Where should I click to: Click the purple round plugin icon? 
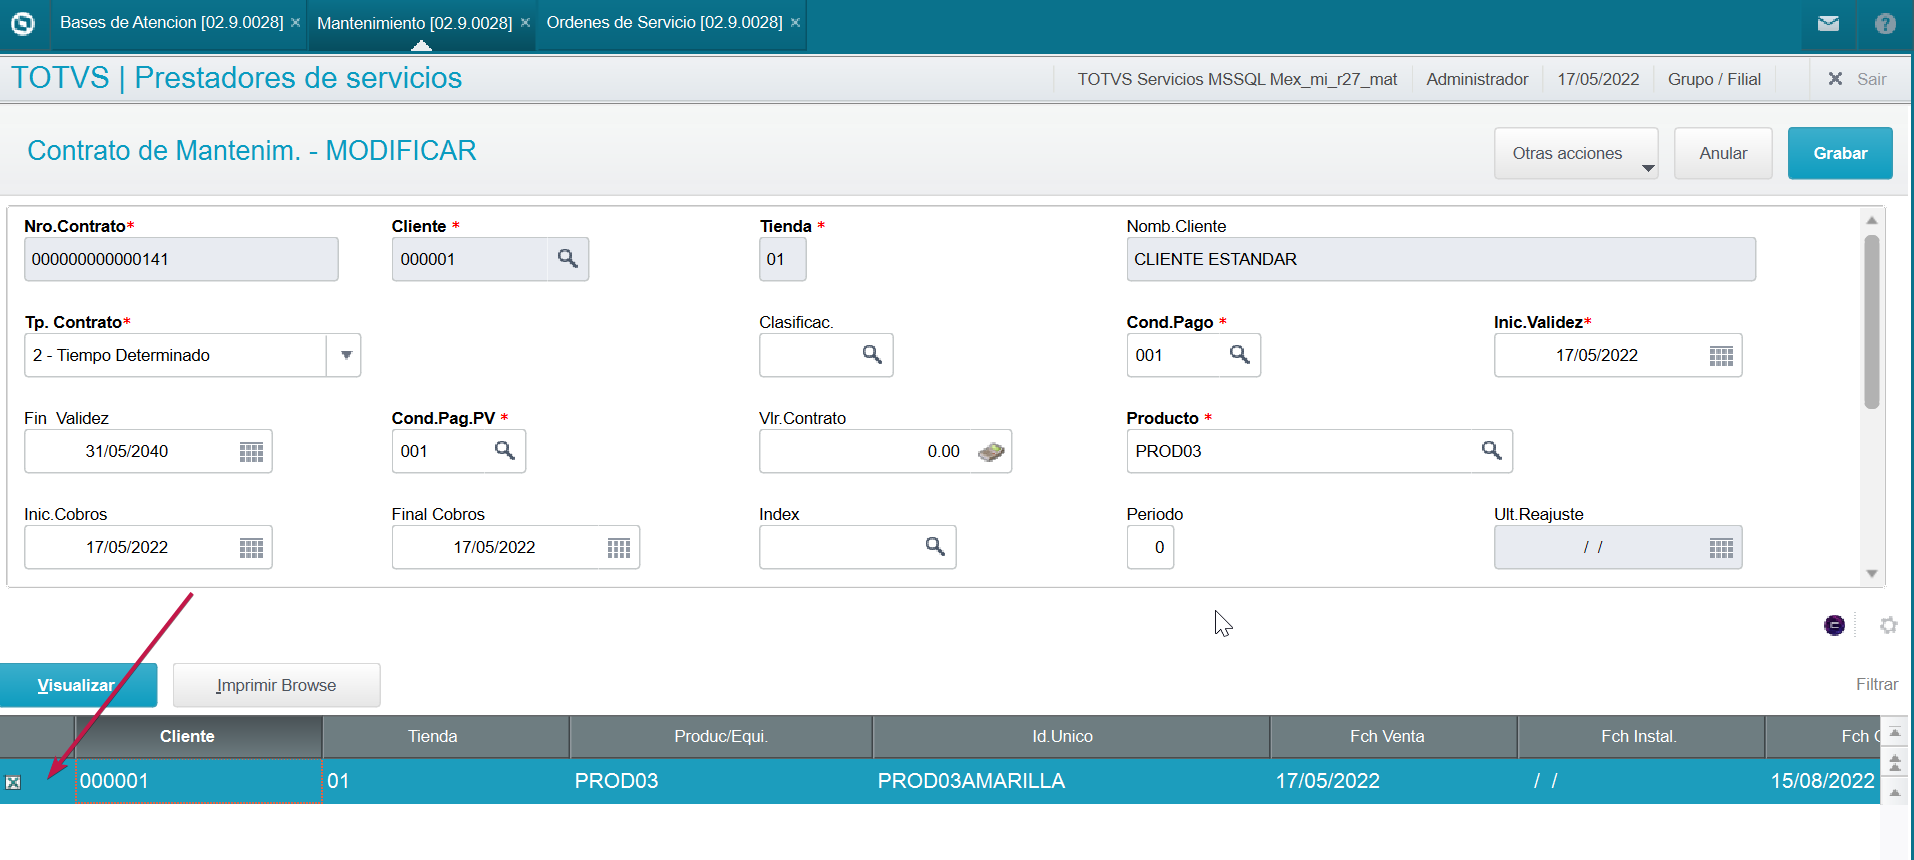(x=1834, y=625)
